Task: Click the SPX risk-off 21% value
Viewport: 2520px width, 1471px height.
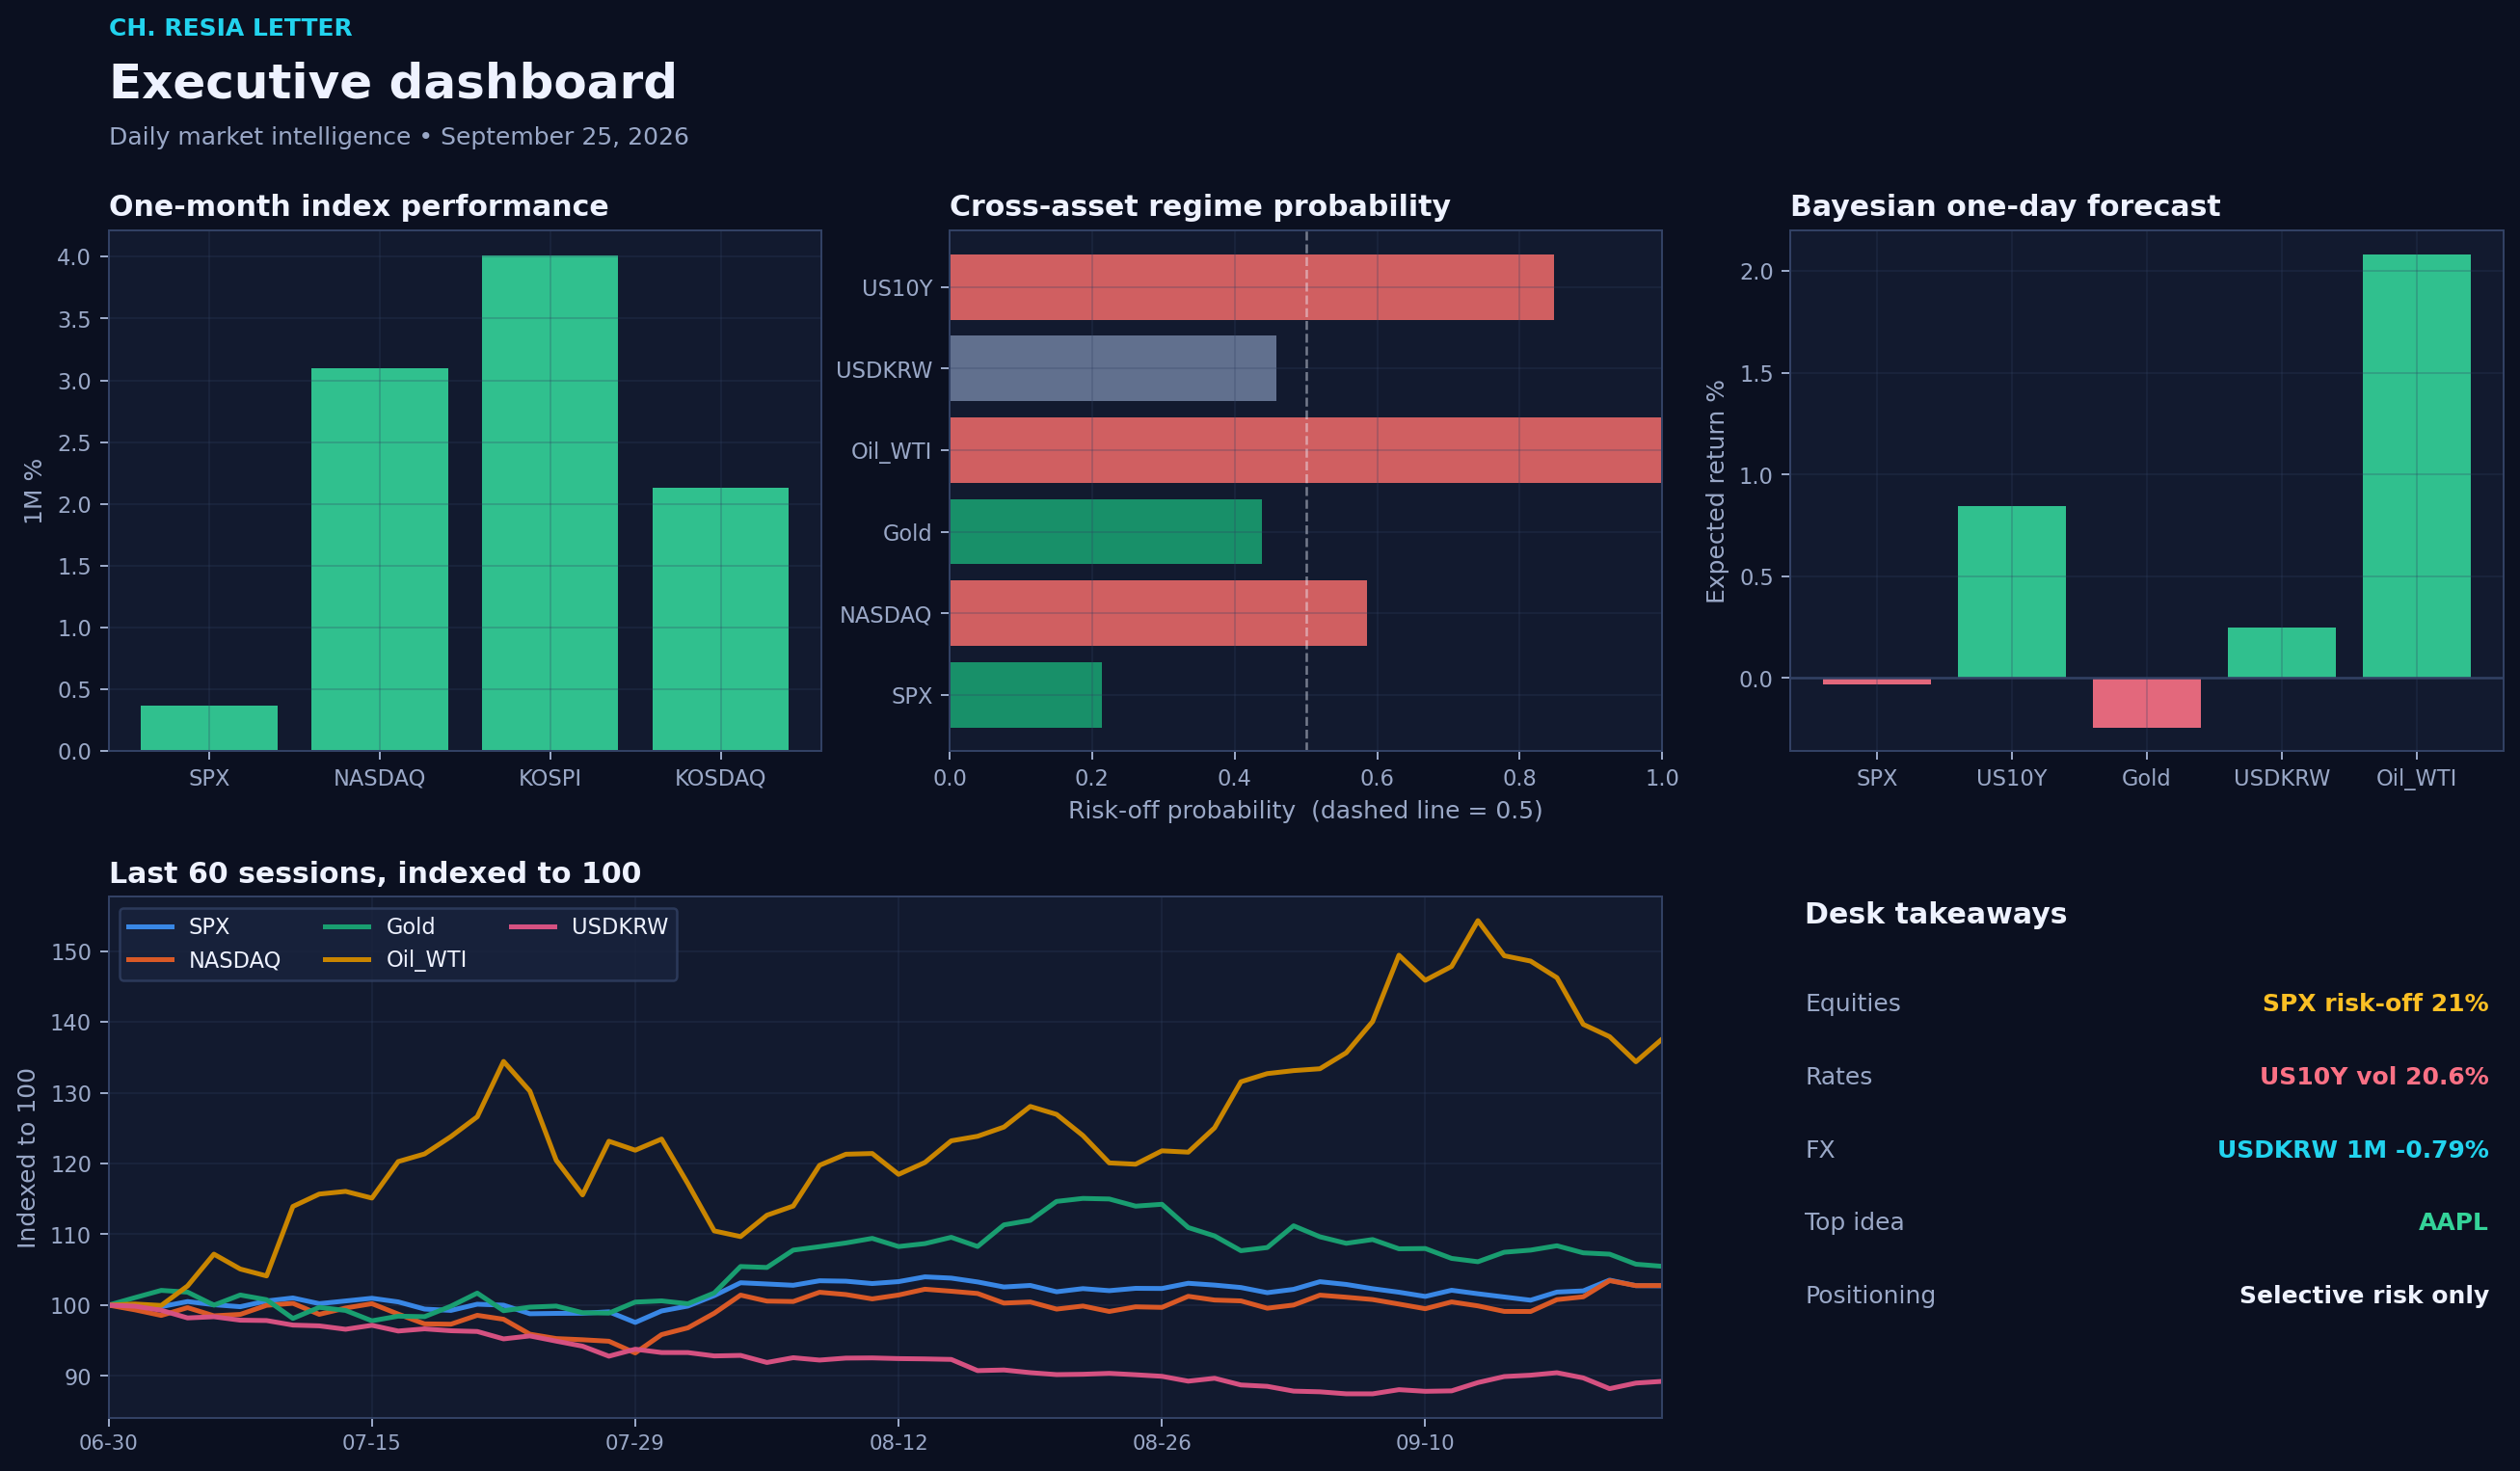Action: [2375, 1003]
